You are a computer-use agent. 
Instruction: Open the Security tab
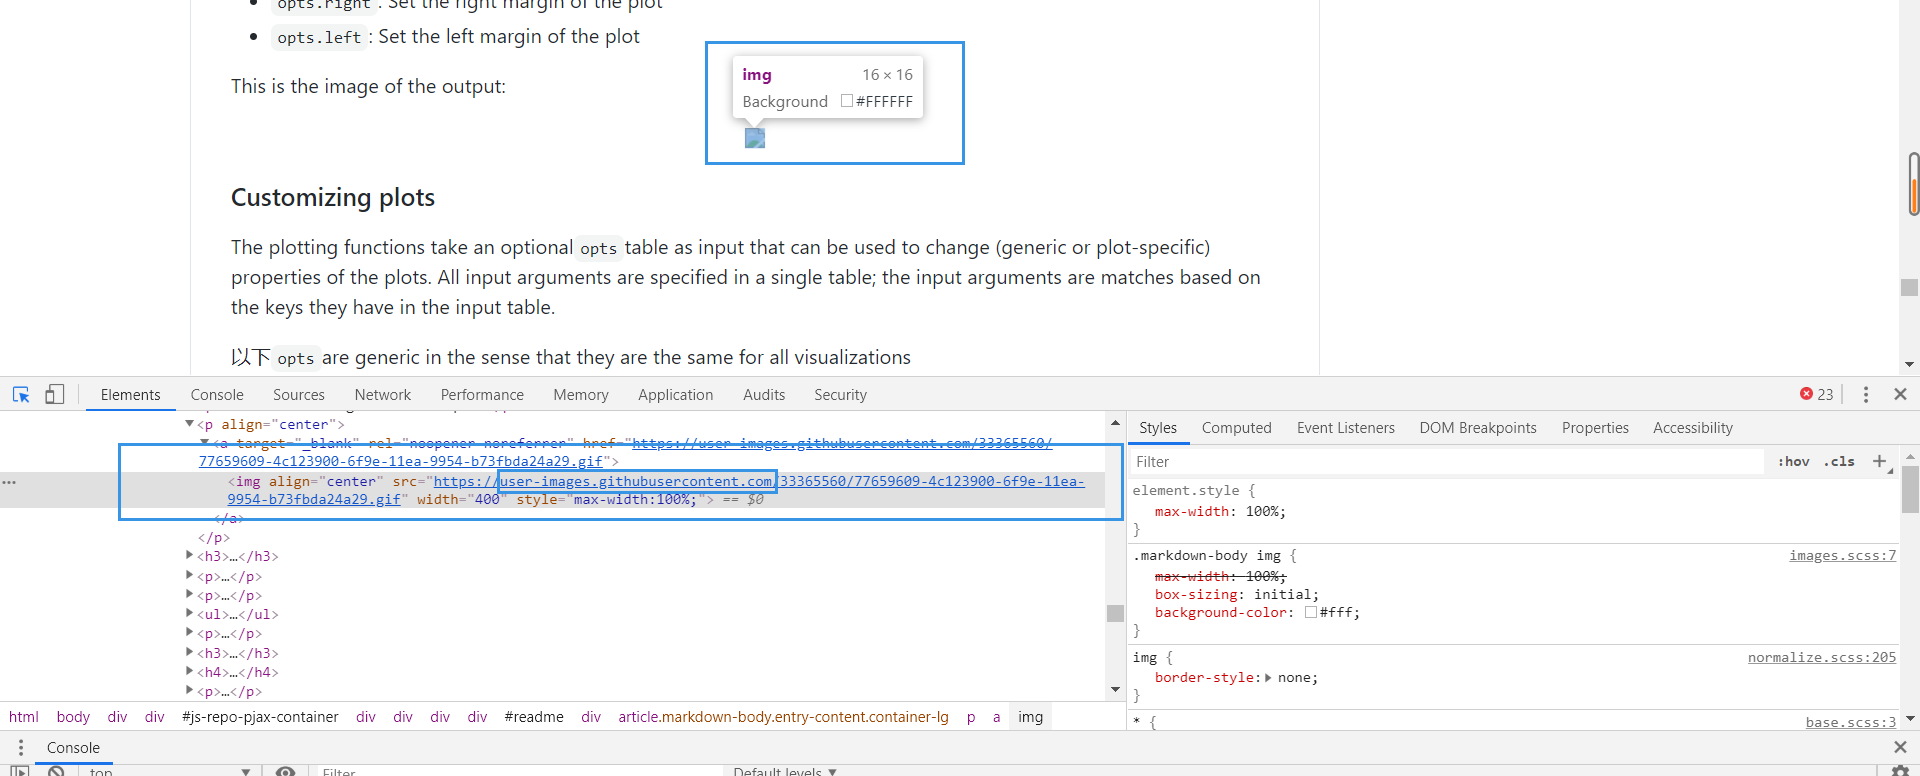point(840,395)
